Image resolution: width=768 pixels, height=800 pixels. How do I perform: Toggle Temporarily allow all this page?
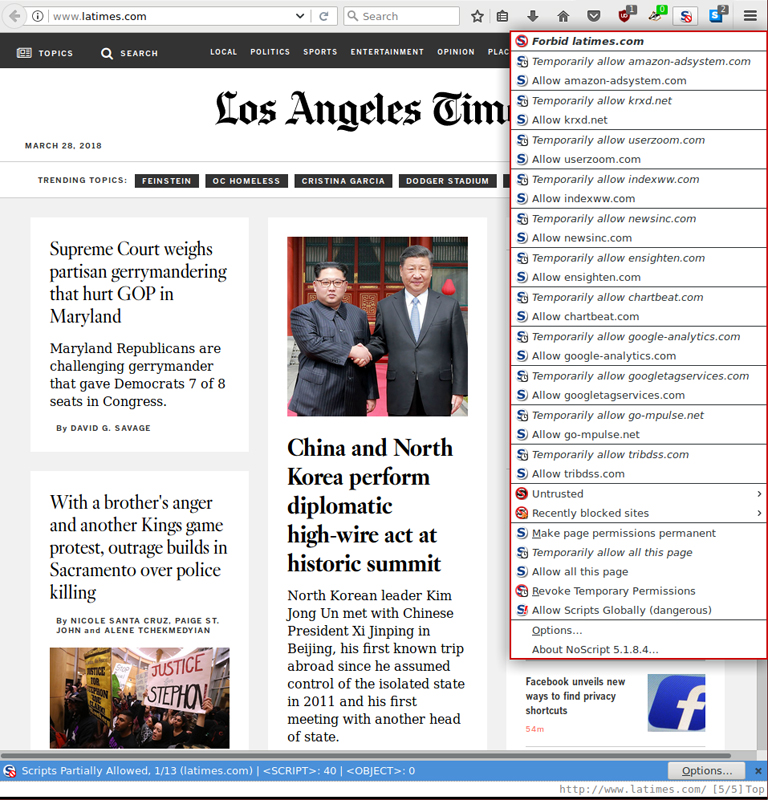coord(611,552)
